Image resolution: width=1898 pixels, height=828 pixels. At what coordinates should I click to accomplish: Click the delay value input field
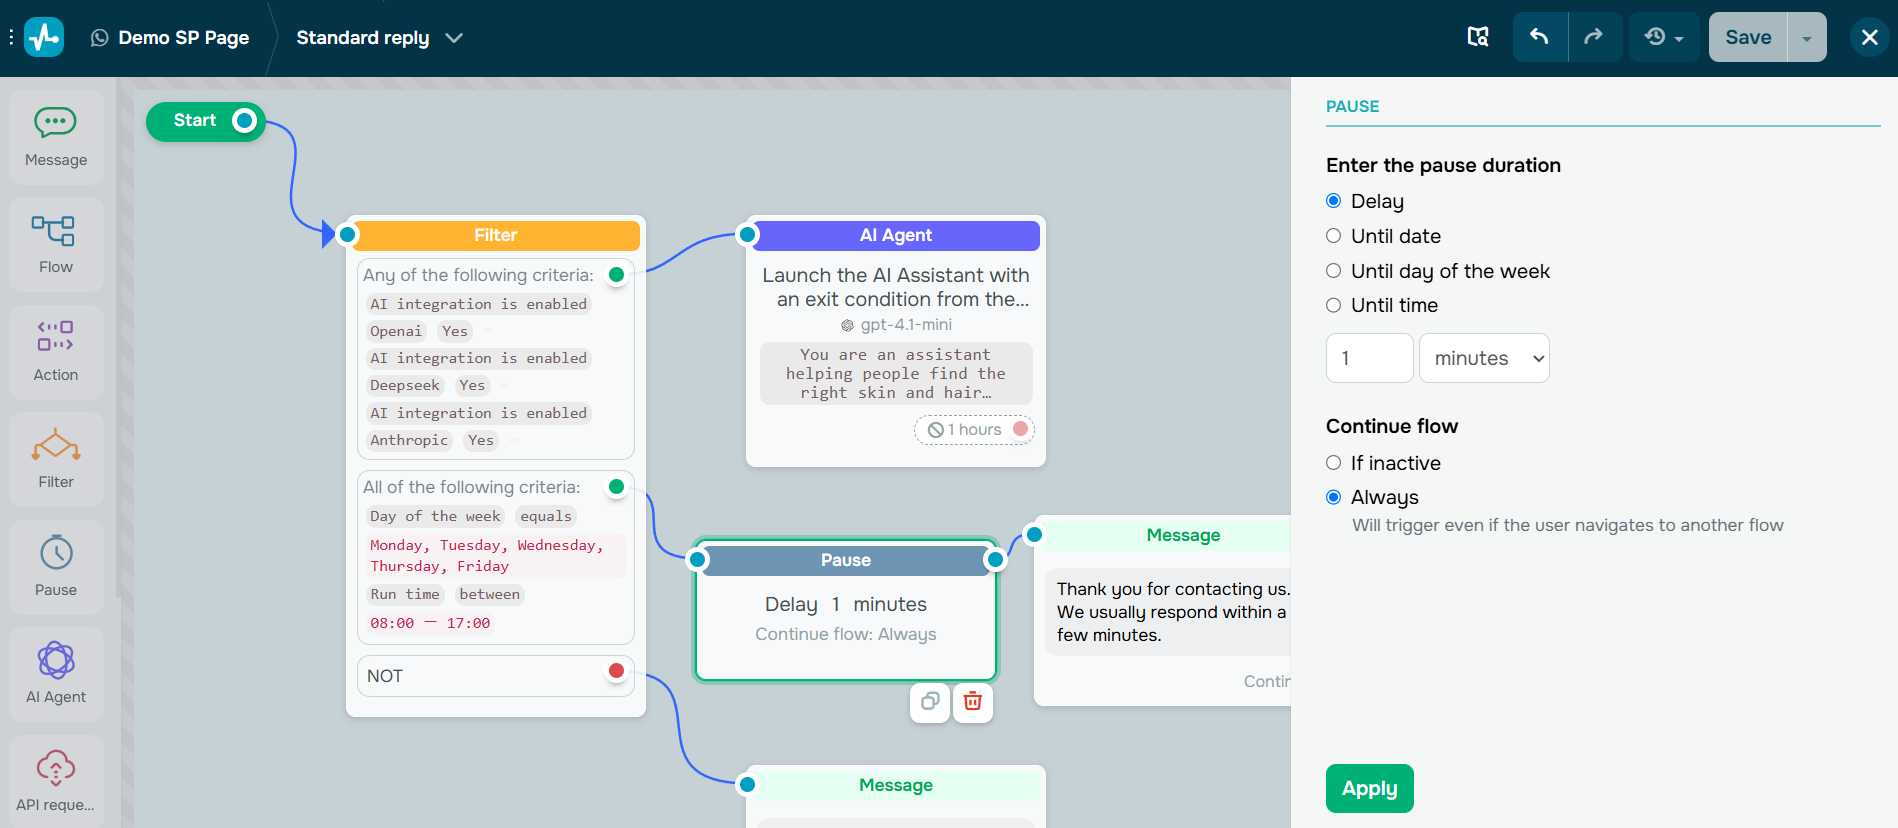(x=1369, y=358)
